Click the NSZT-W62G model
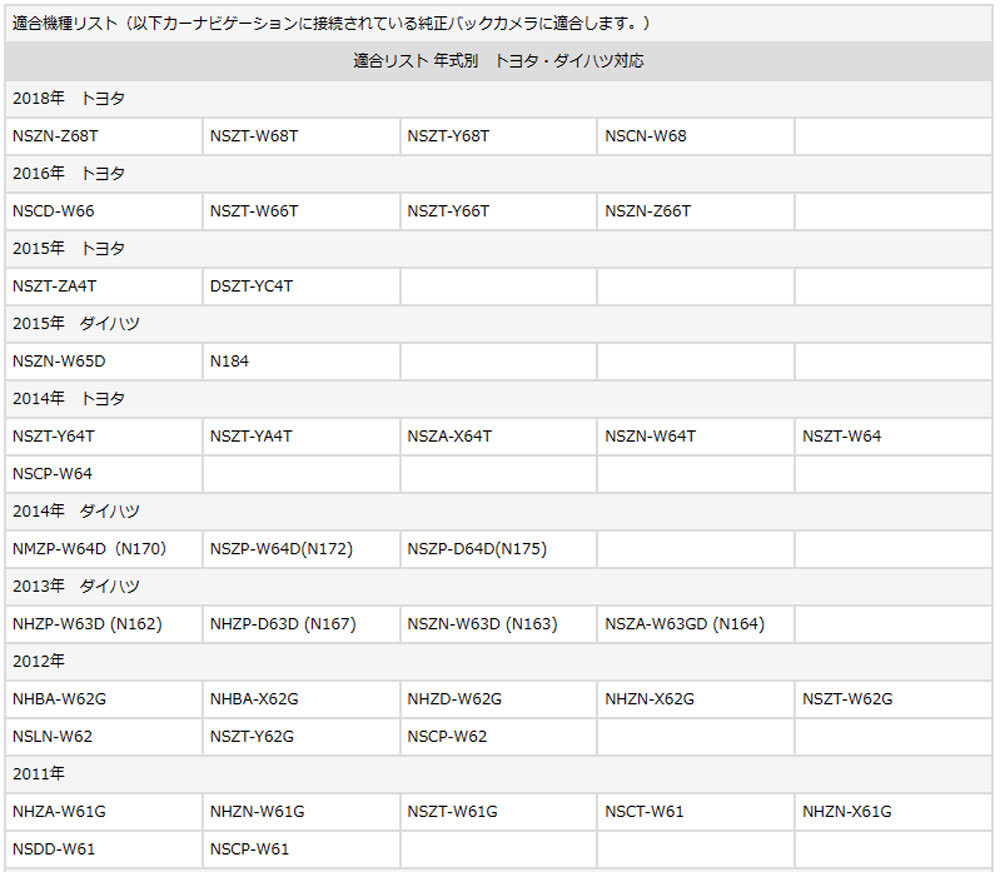This screenshot has height=872, width=1000. (893, 699)
